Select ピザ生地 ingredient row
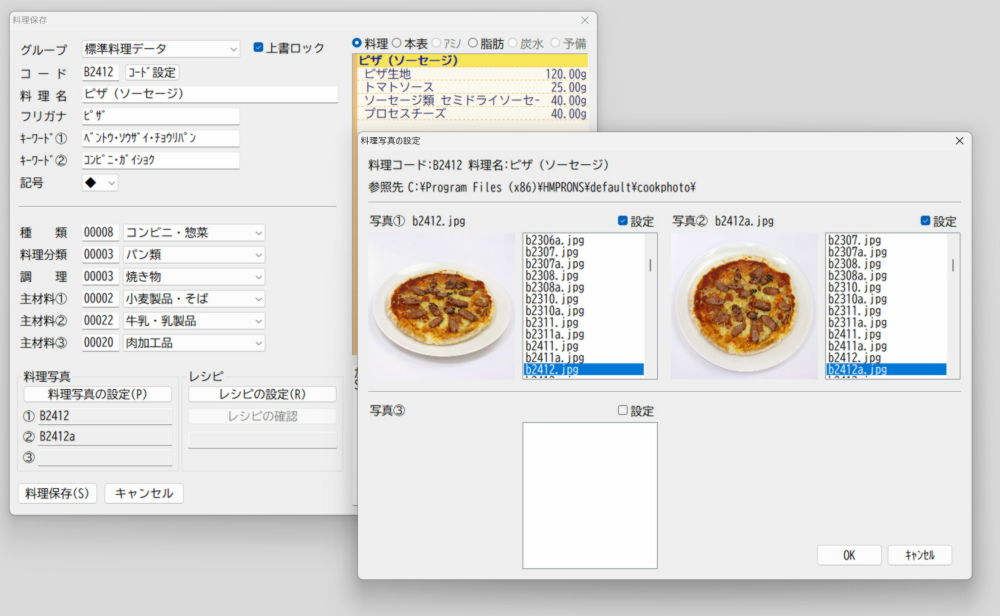Image resolution: width=1000 pixels, height=616 pixels. click(x=472, y=74)
